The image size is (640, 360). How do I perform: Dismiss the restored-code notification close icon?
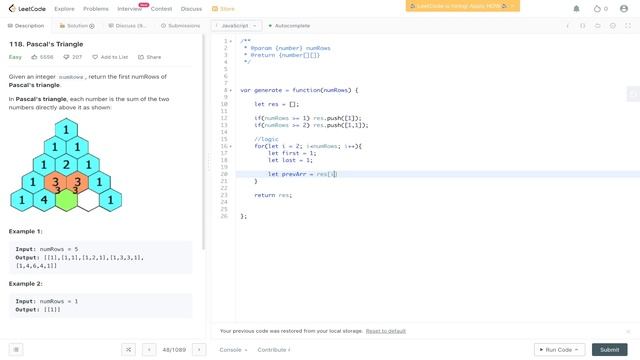tap(628, 331)
